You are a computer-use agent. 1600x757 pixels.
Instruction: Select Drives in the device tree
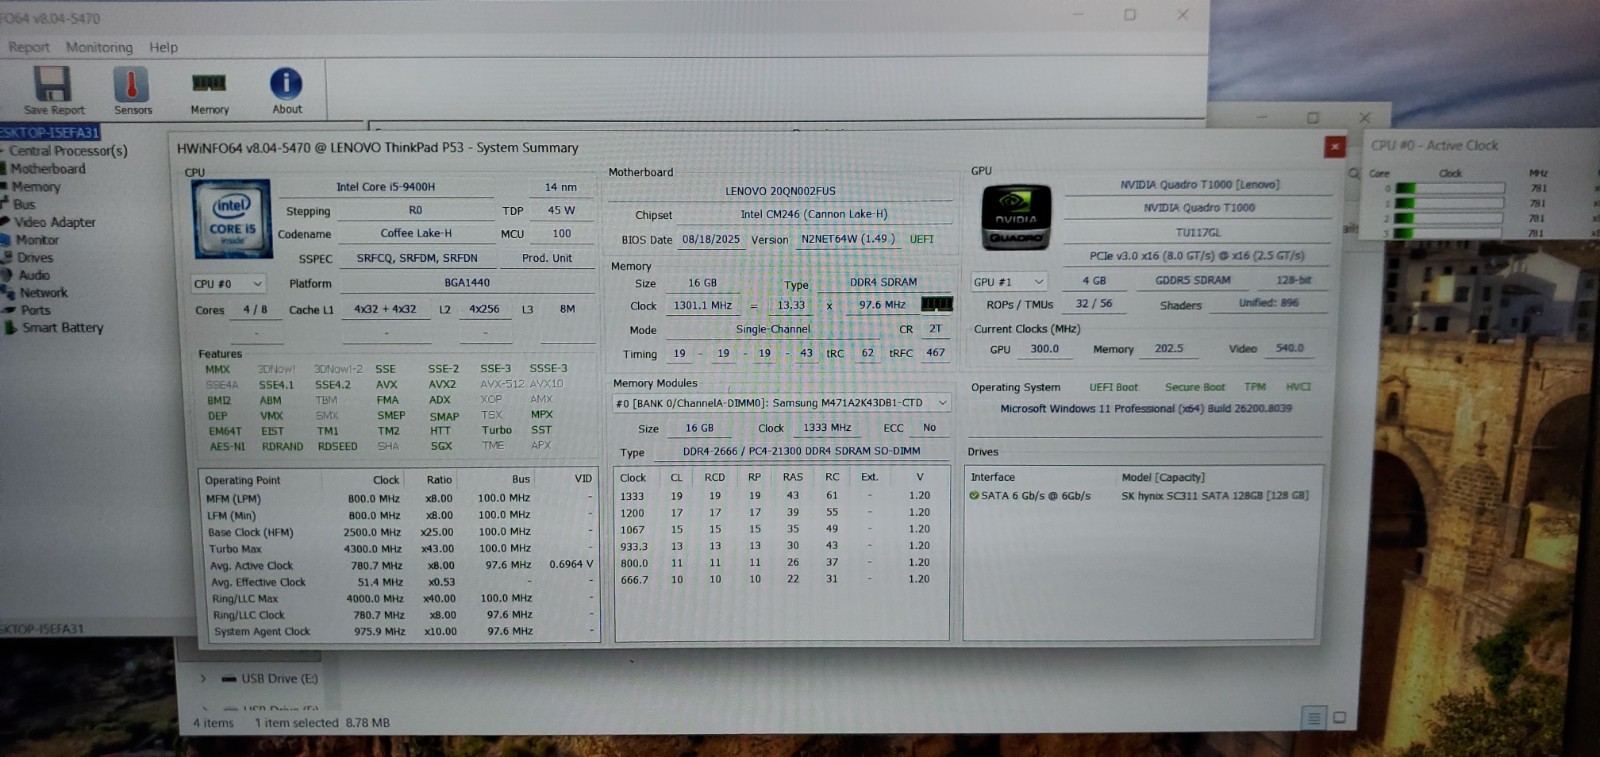click(x=35, y=257)
